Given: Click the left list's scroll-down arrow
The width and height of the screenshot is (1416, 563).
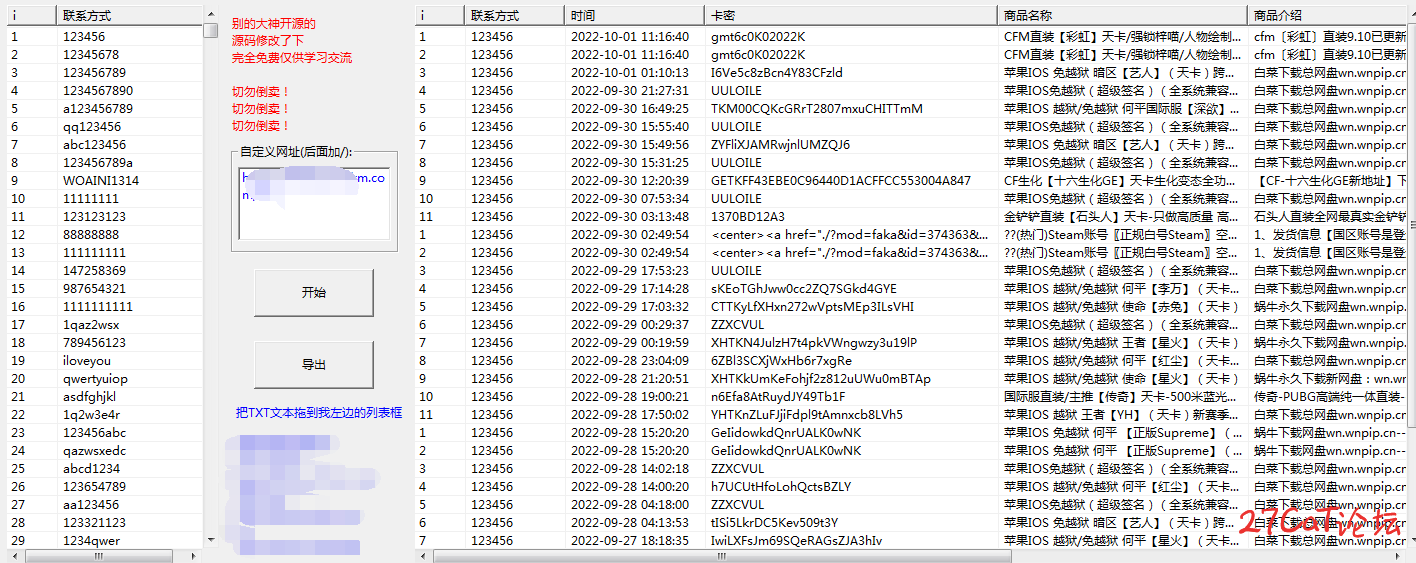Looking at the screenshot, I should (210, 539).
